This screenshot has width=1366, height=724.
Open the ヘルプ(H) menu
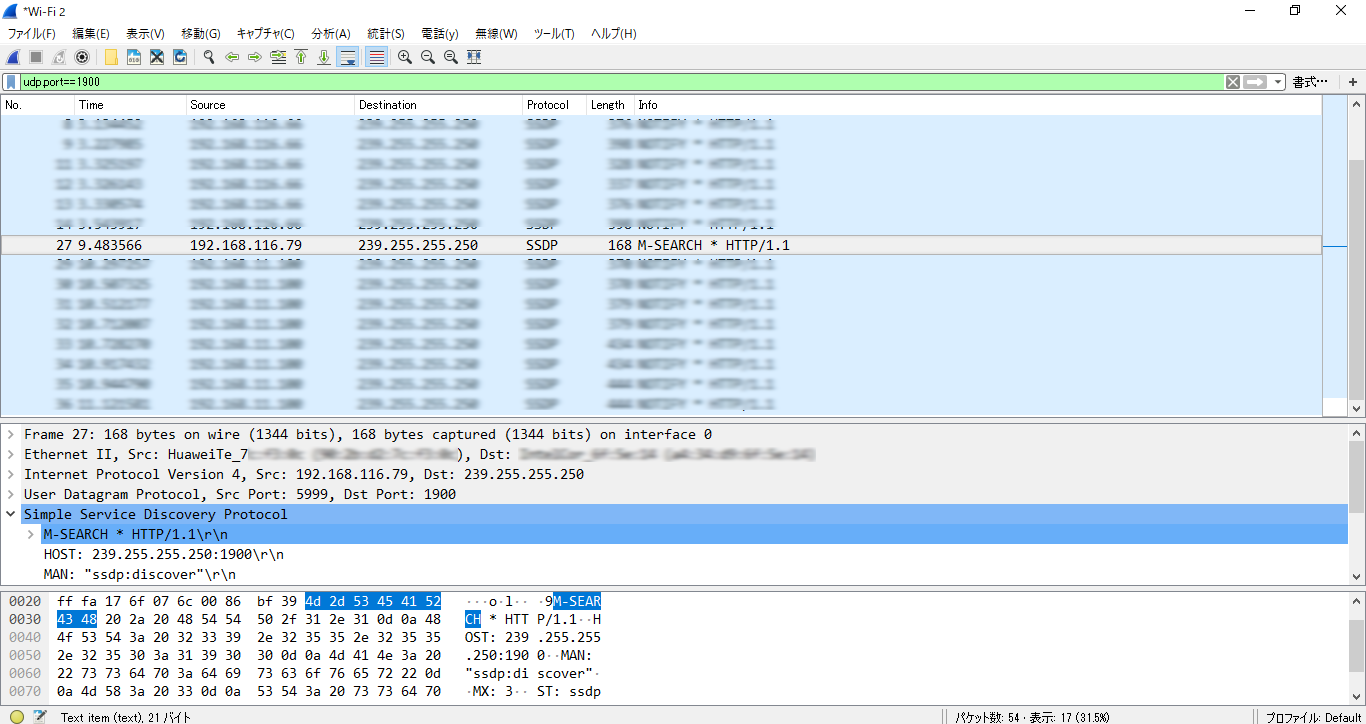click(614, 34)
